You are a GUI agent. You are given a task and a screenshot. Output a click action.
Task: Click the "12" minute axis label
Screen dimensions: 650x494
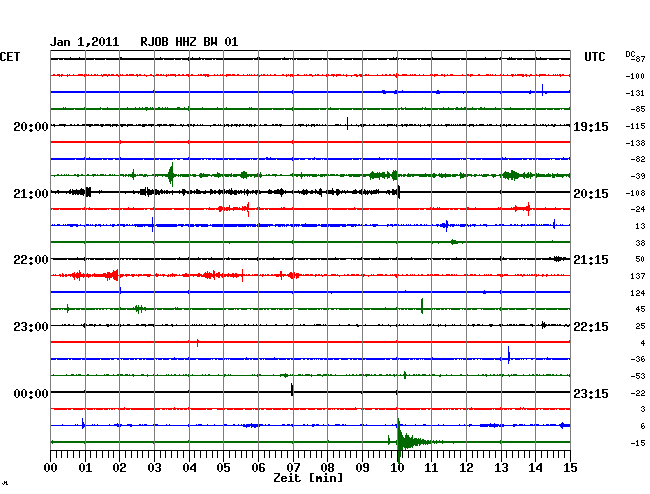tap(466, 468)
